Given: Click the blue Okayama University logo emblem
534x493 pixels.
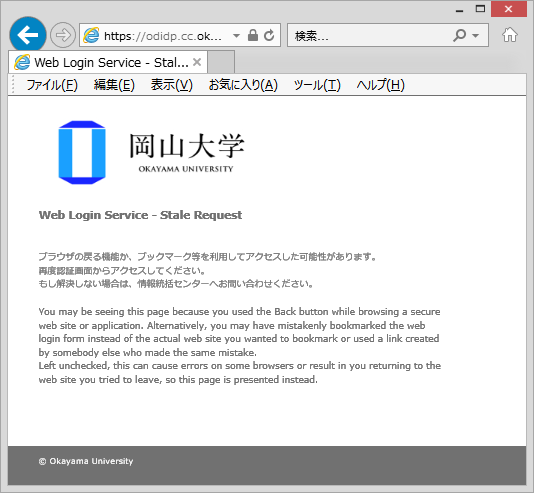Looking at the screenshot, I should coord(82,153).
